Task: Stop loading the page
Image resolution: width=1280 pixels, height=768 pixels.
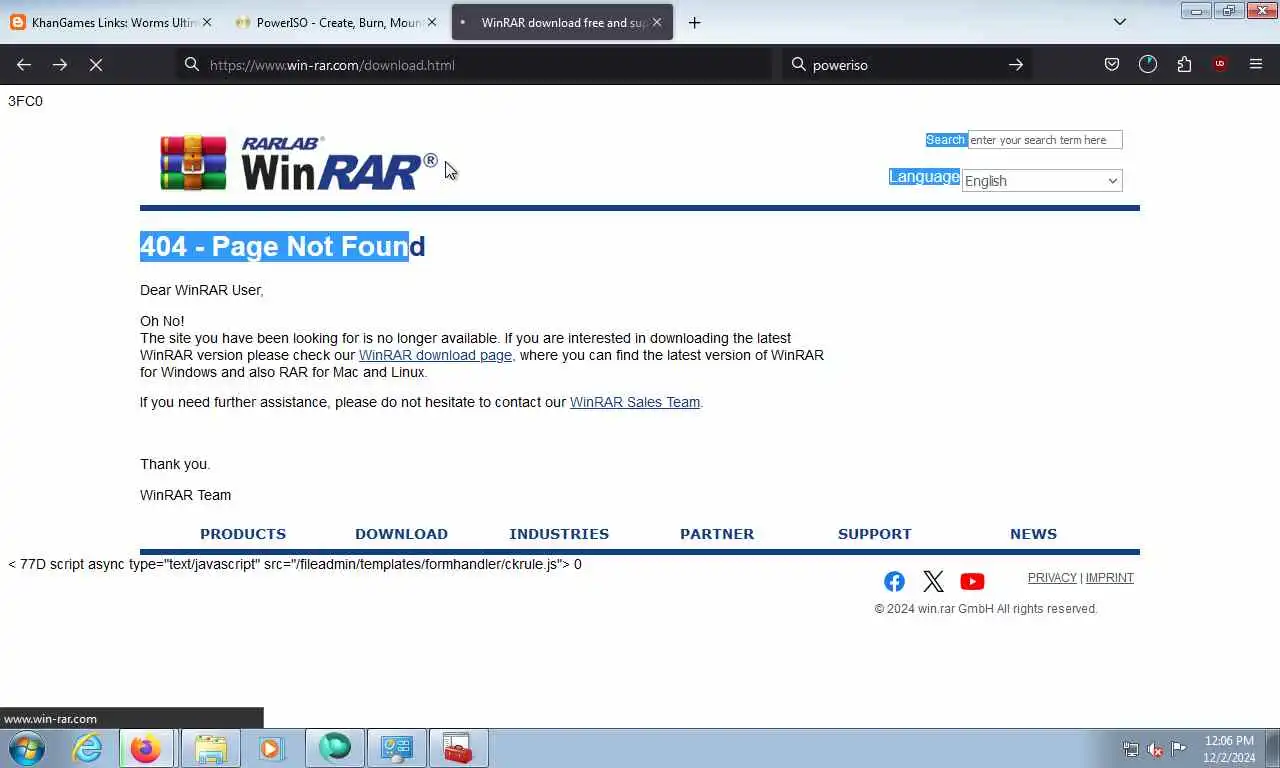Action: (96, 64)
